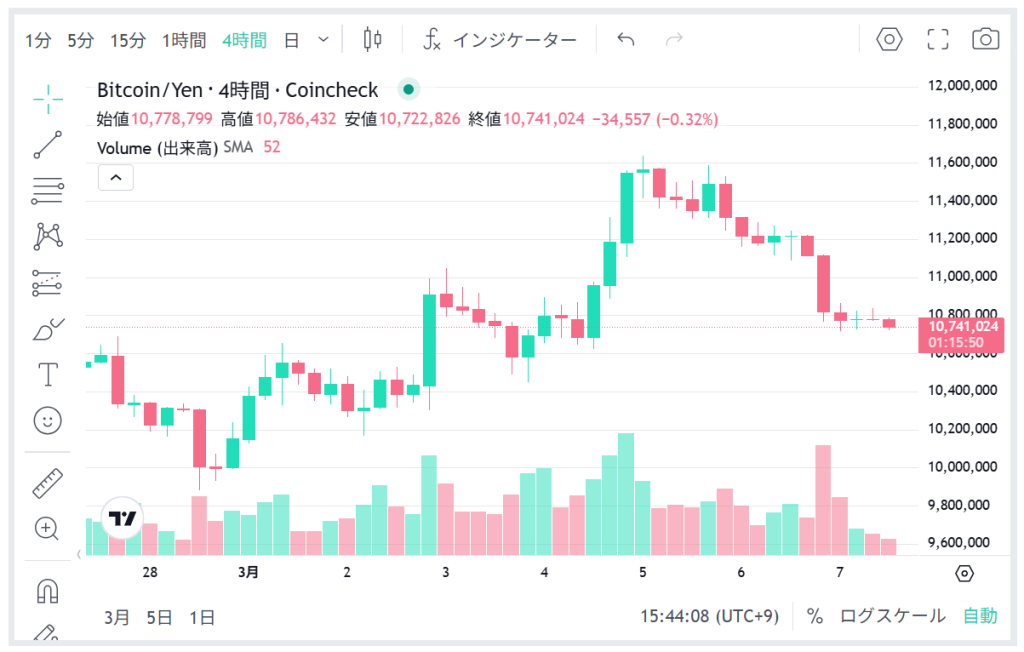Select the text annotation tool

[x=48, y=375]
